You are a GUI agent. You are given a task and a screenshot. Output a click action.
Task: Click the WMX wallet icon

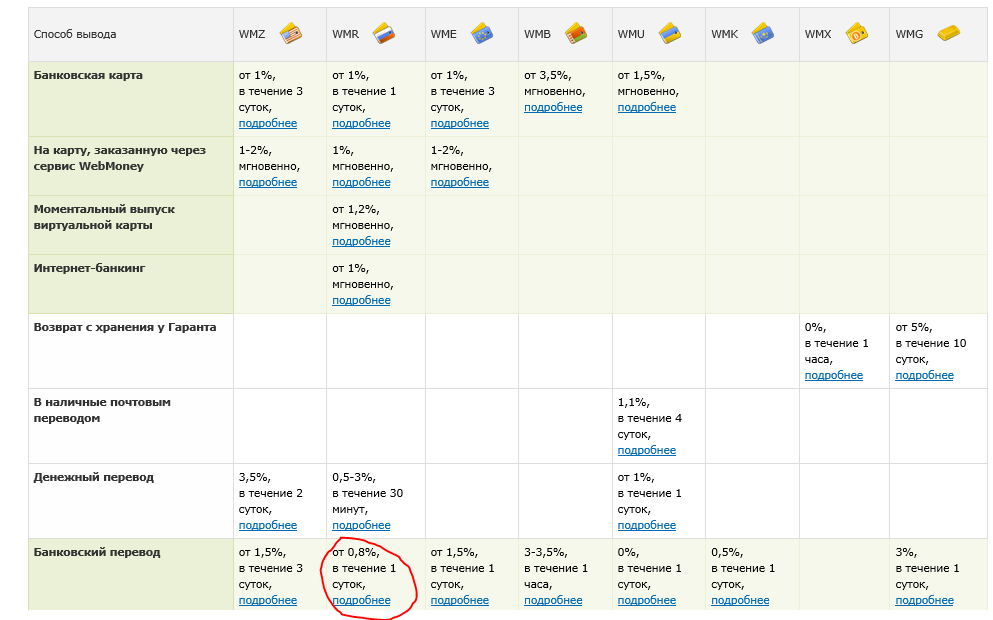(x=857, y=33)
